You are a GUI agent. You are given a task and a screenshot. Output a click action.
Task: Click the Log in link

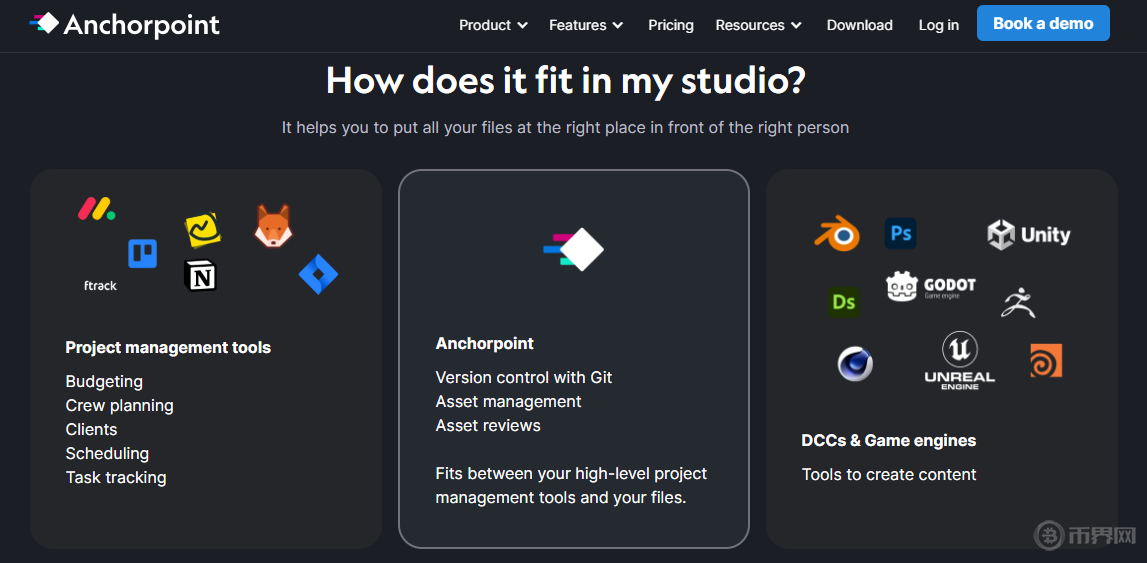[938, 25]
